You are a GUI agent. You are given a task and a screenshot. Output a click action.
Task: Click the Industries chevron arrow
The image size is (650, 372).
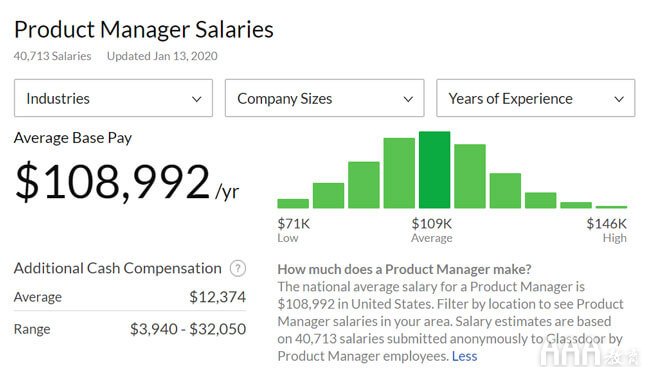point(196,100)
